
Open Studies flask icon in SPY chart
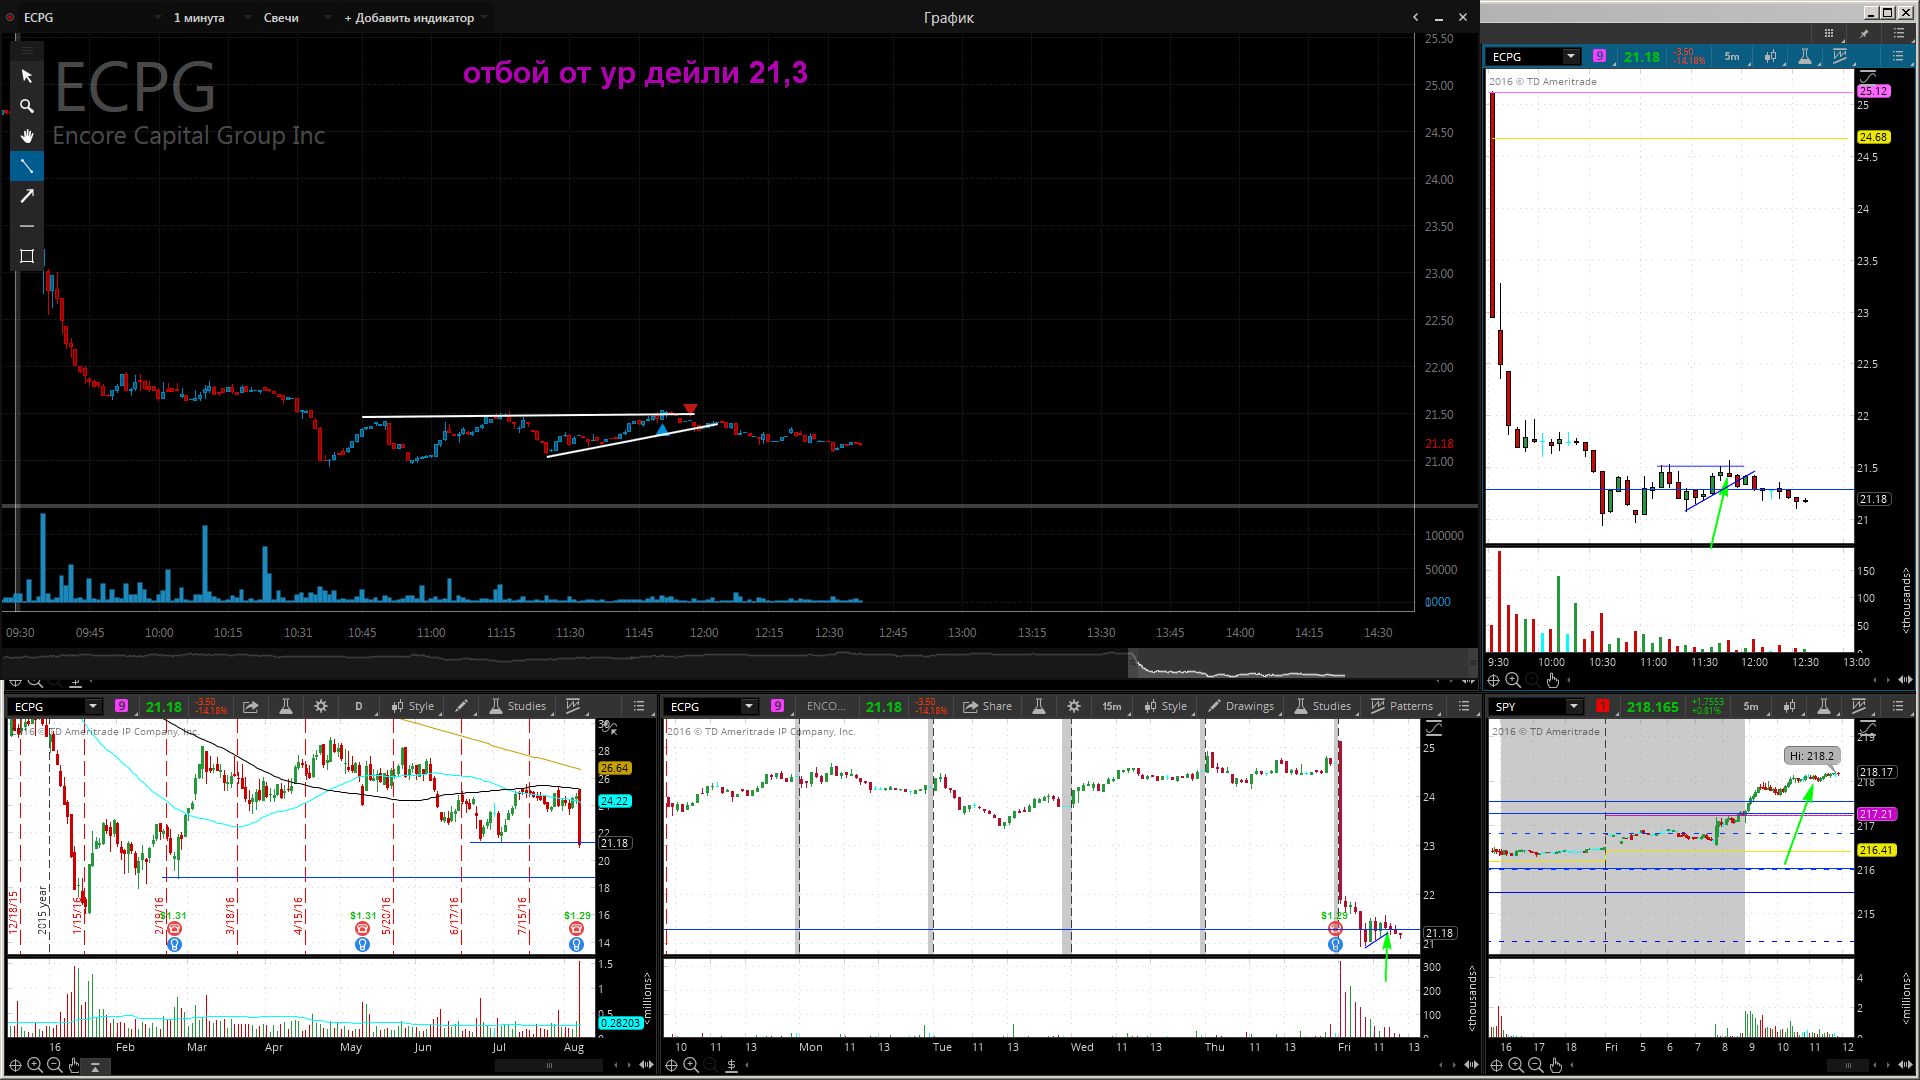[1824, 706]
